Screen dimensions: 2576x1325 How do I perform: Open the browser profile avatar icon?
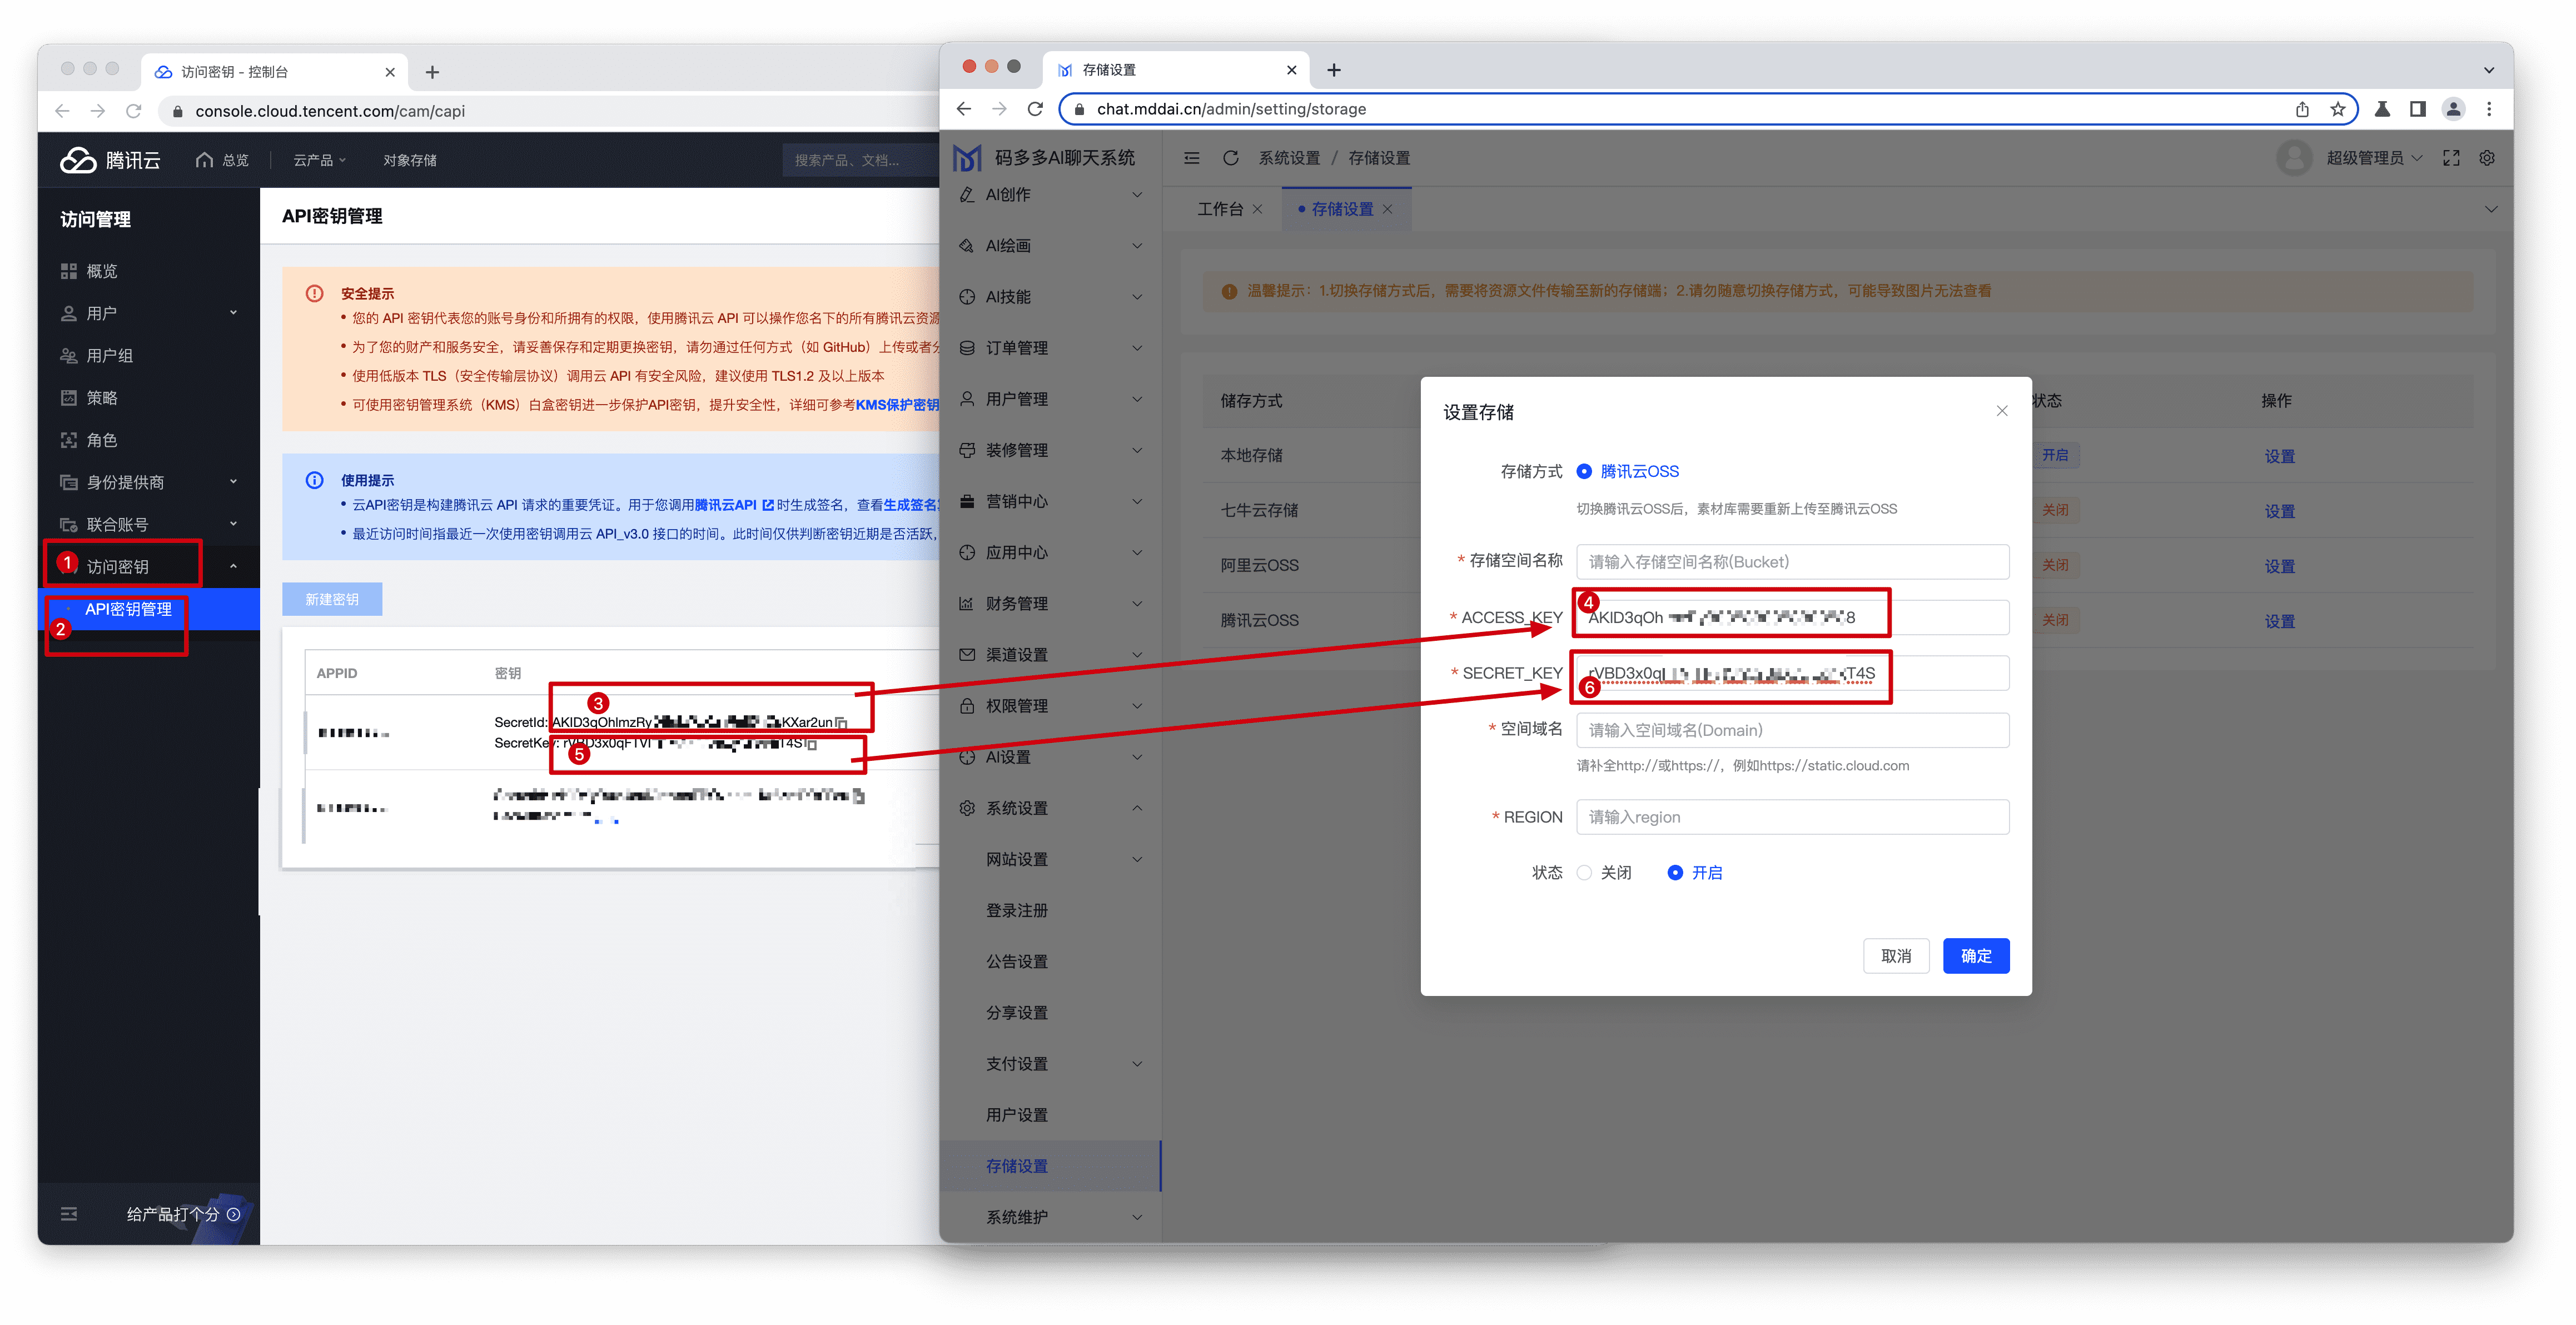[x=2453, y=109]
